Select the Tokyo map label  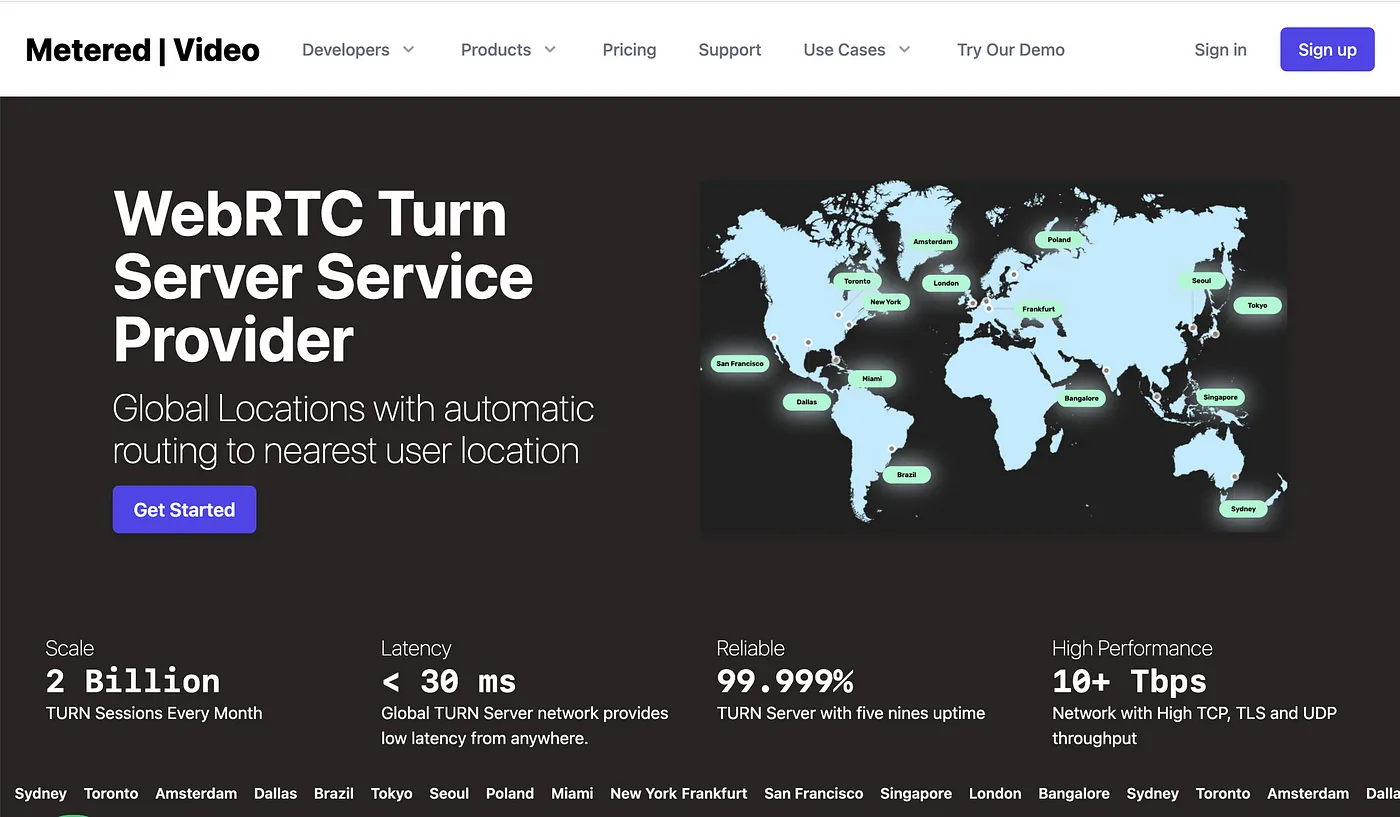click(x=1257, y=306)
